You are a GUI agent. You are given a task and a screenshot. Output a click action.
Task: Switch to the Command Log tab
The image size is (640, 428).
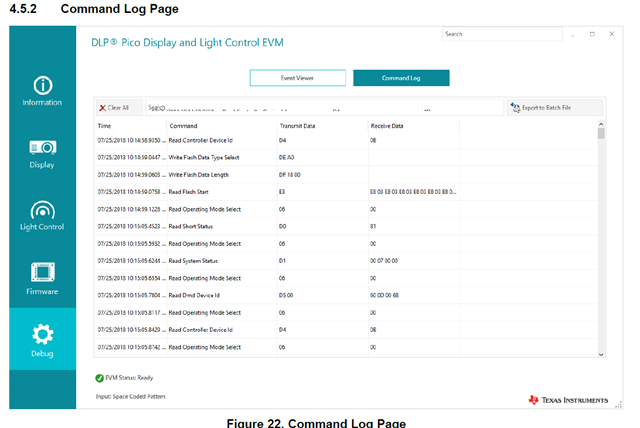401,78
